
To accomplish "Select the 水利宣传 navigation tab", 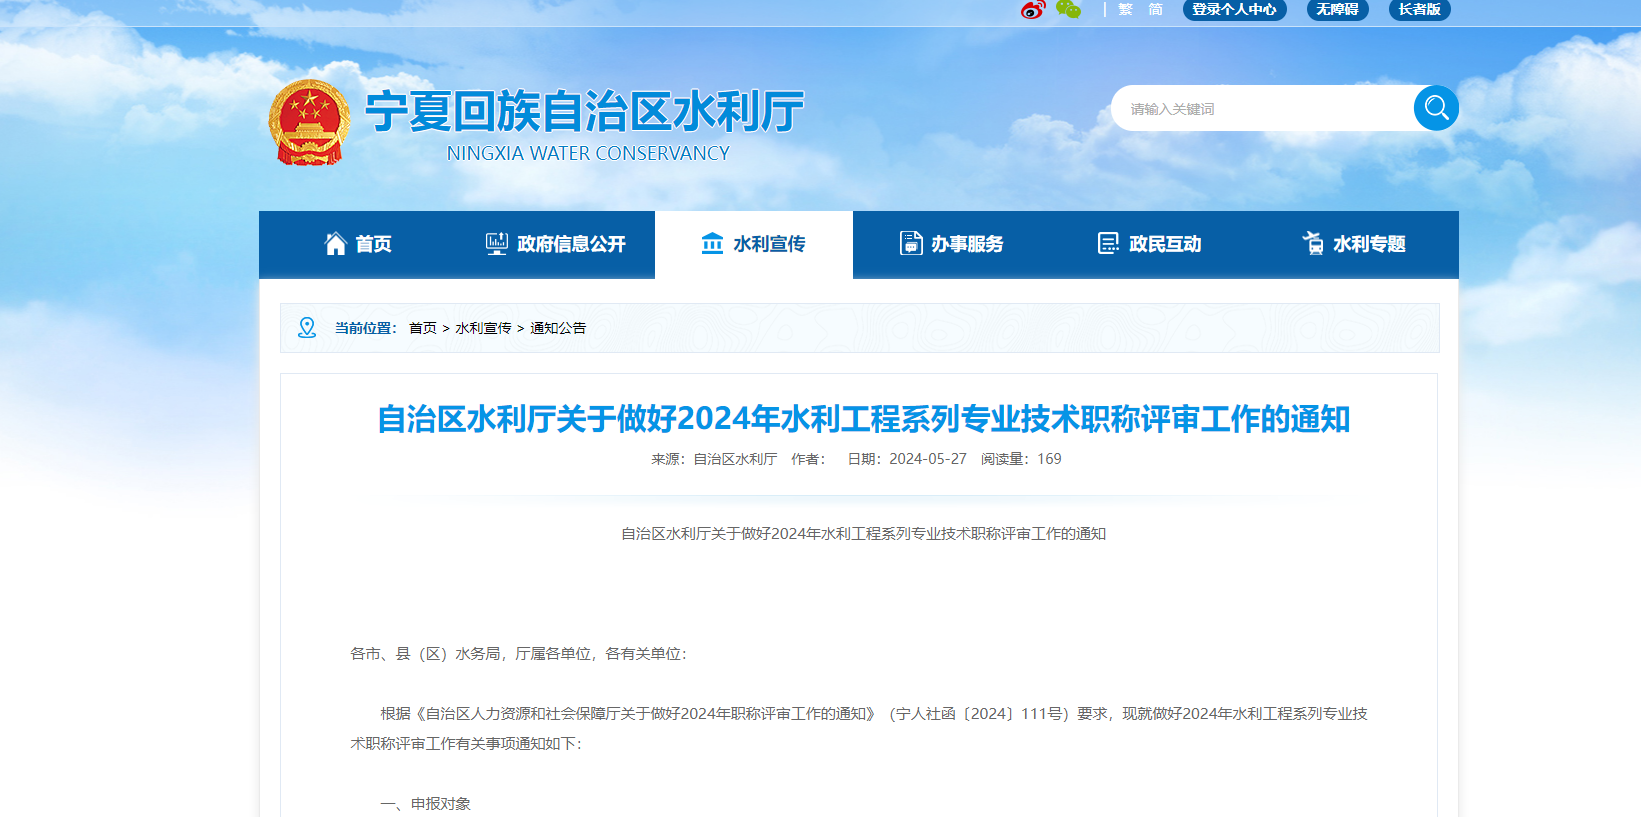I will (x=754, y=244).
